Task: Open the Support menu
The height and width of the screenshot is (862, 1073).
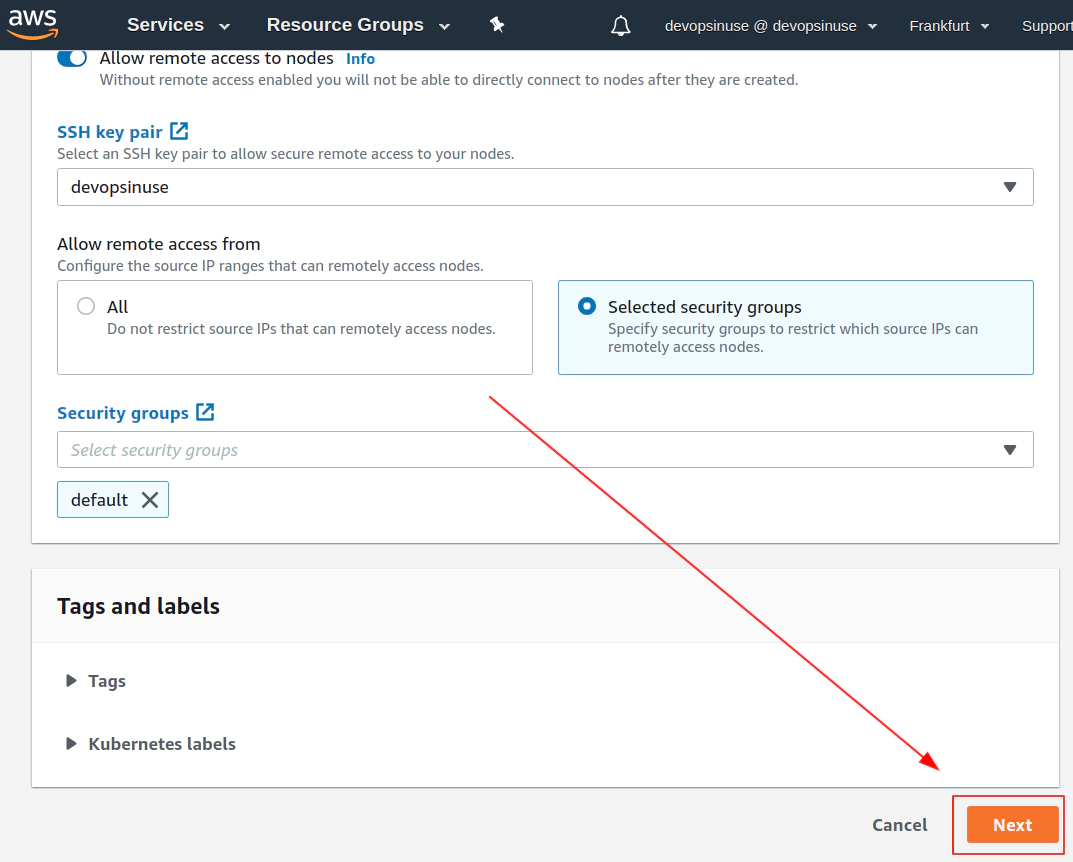Action: point(1047,26)
